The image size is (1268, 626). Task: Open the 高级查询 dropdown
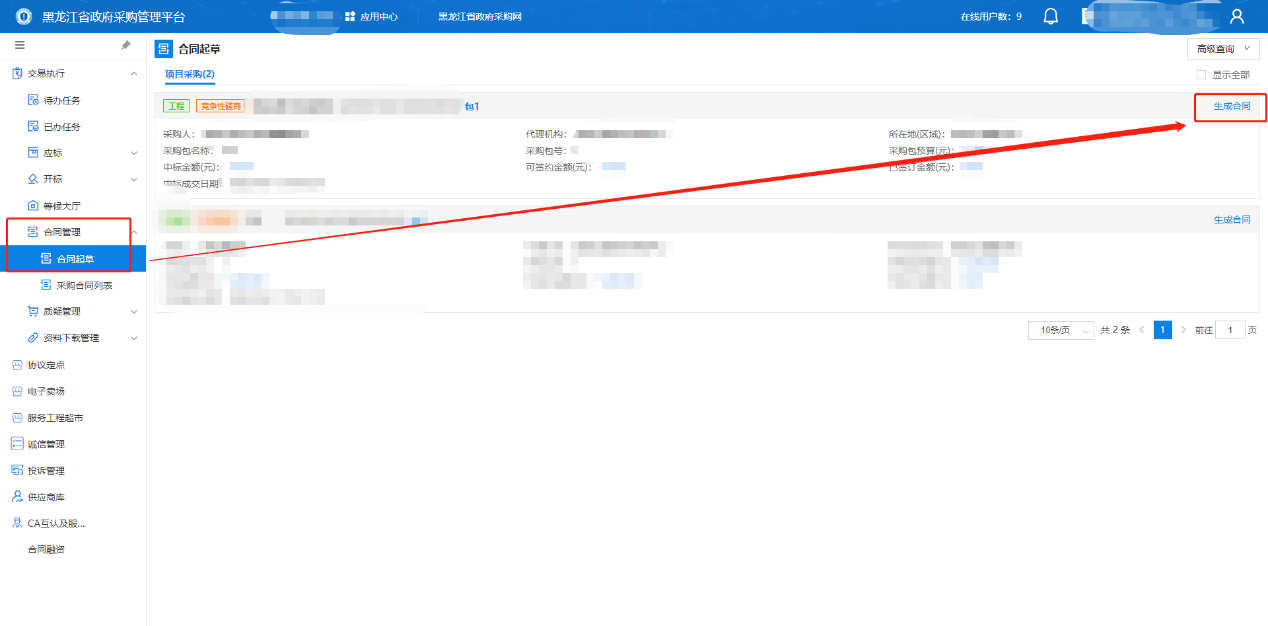tap(1222, 49)
